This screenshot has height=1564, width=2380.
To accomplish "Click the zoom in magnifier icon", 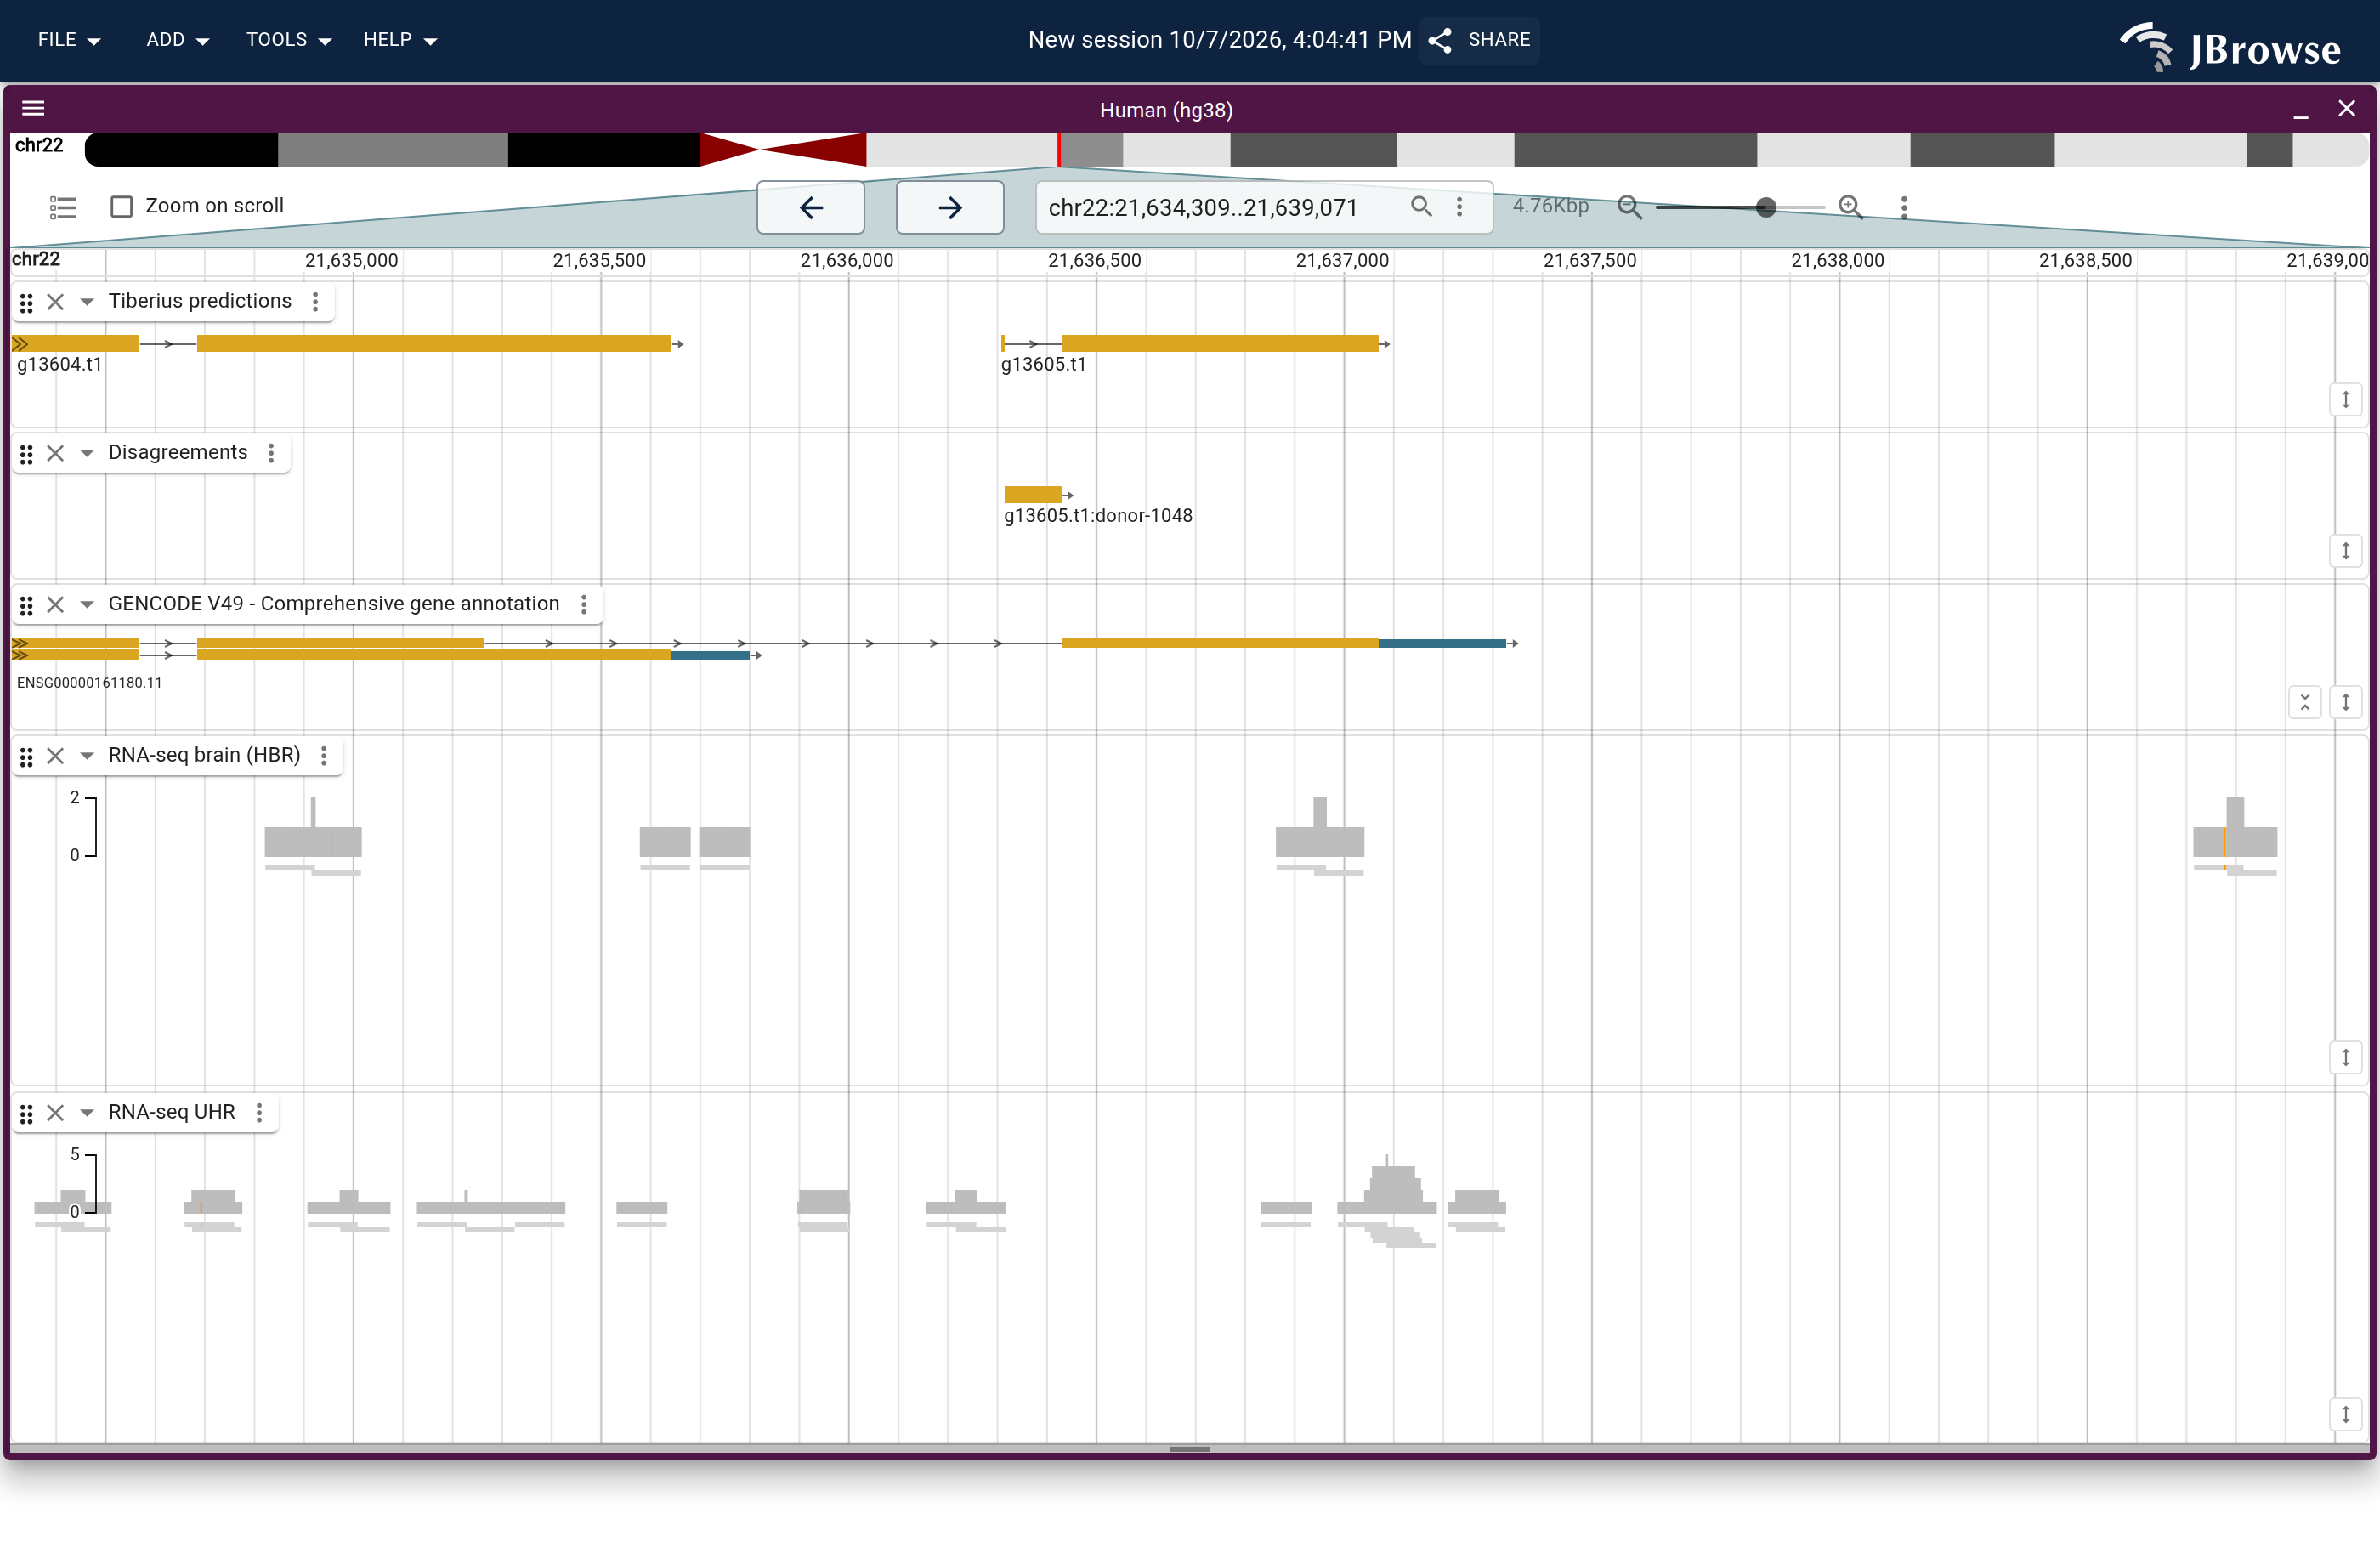I will click(x=1851, y=207).
